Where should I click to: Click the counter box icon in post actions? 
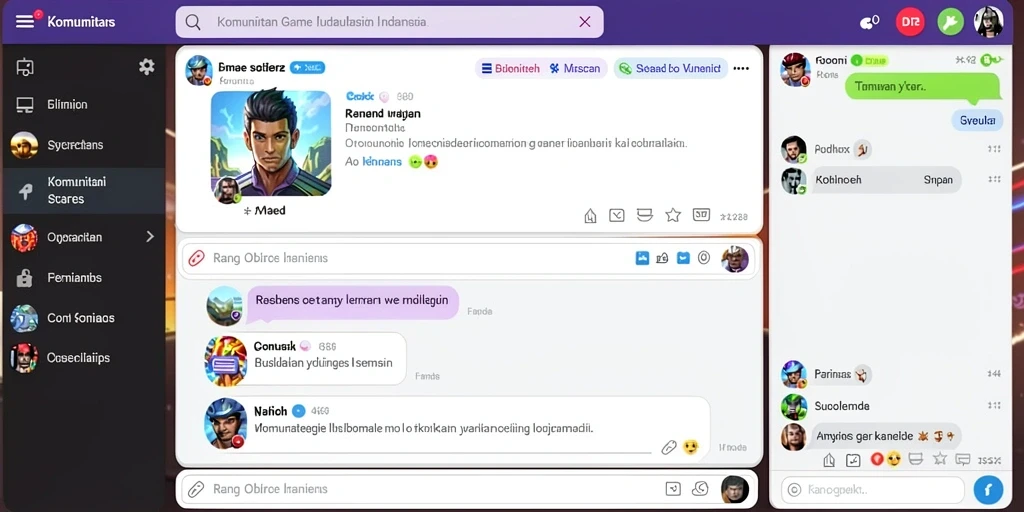coord(701,214)
